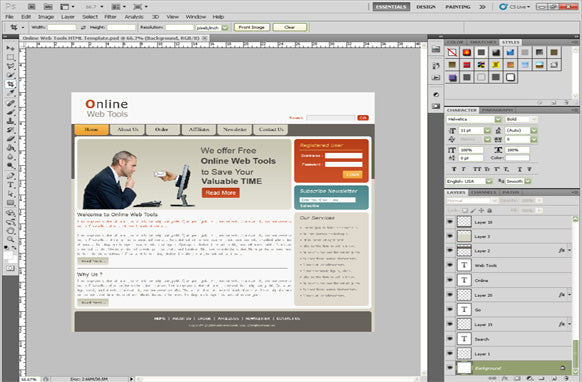Click the Clear button in options bar

290,27
